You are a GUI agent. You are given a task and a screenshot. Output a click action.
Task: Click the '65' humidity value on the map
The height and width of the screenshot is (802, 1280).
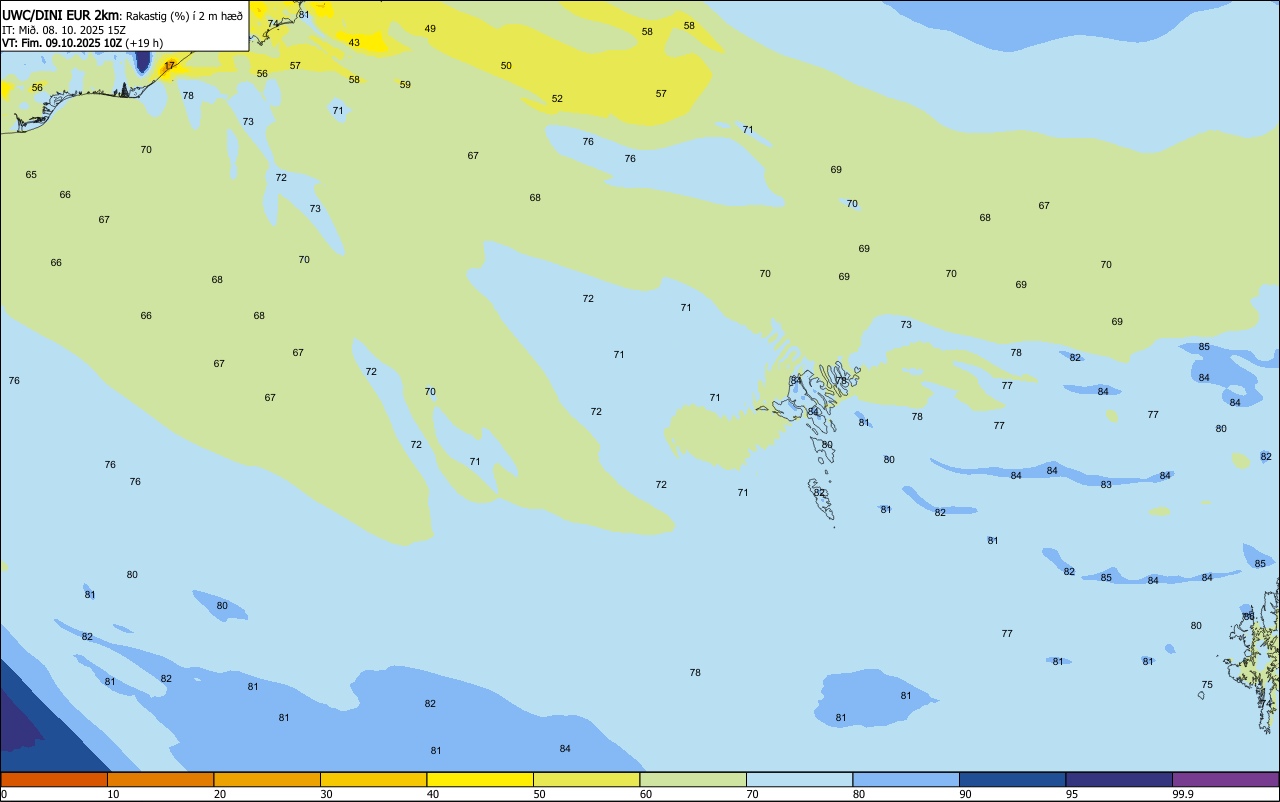[31, 175]
